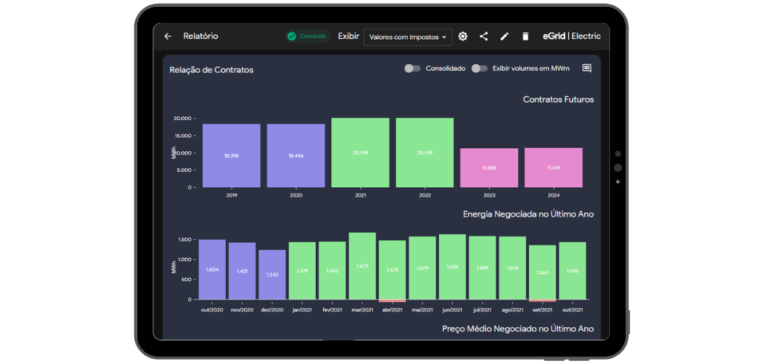This screenshot has height=364, width=768.
Task: Click the out/2021 bar
Action: coord(573,270)
